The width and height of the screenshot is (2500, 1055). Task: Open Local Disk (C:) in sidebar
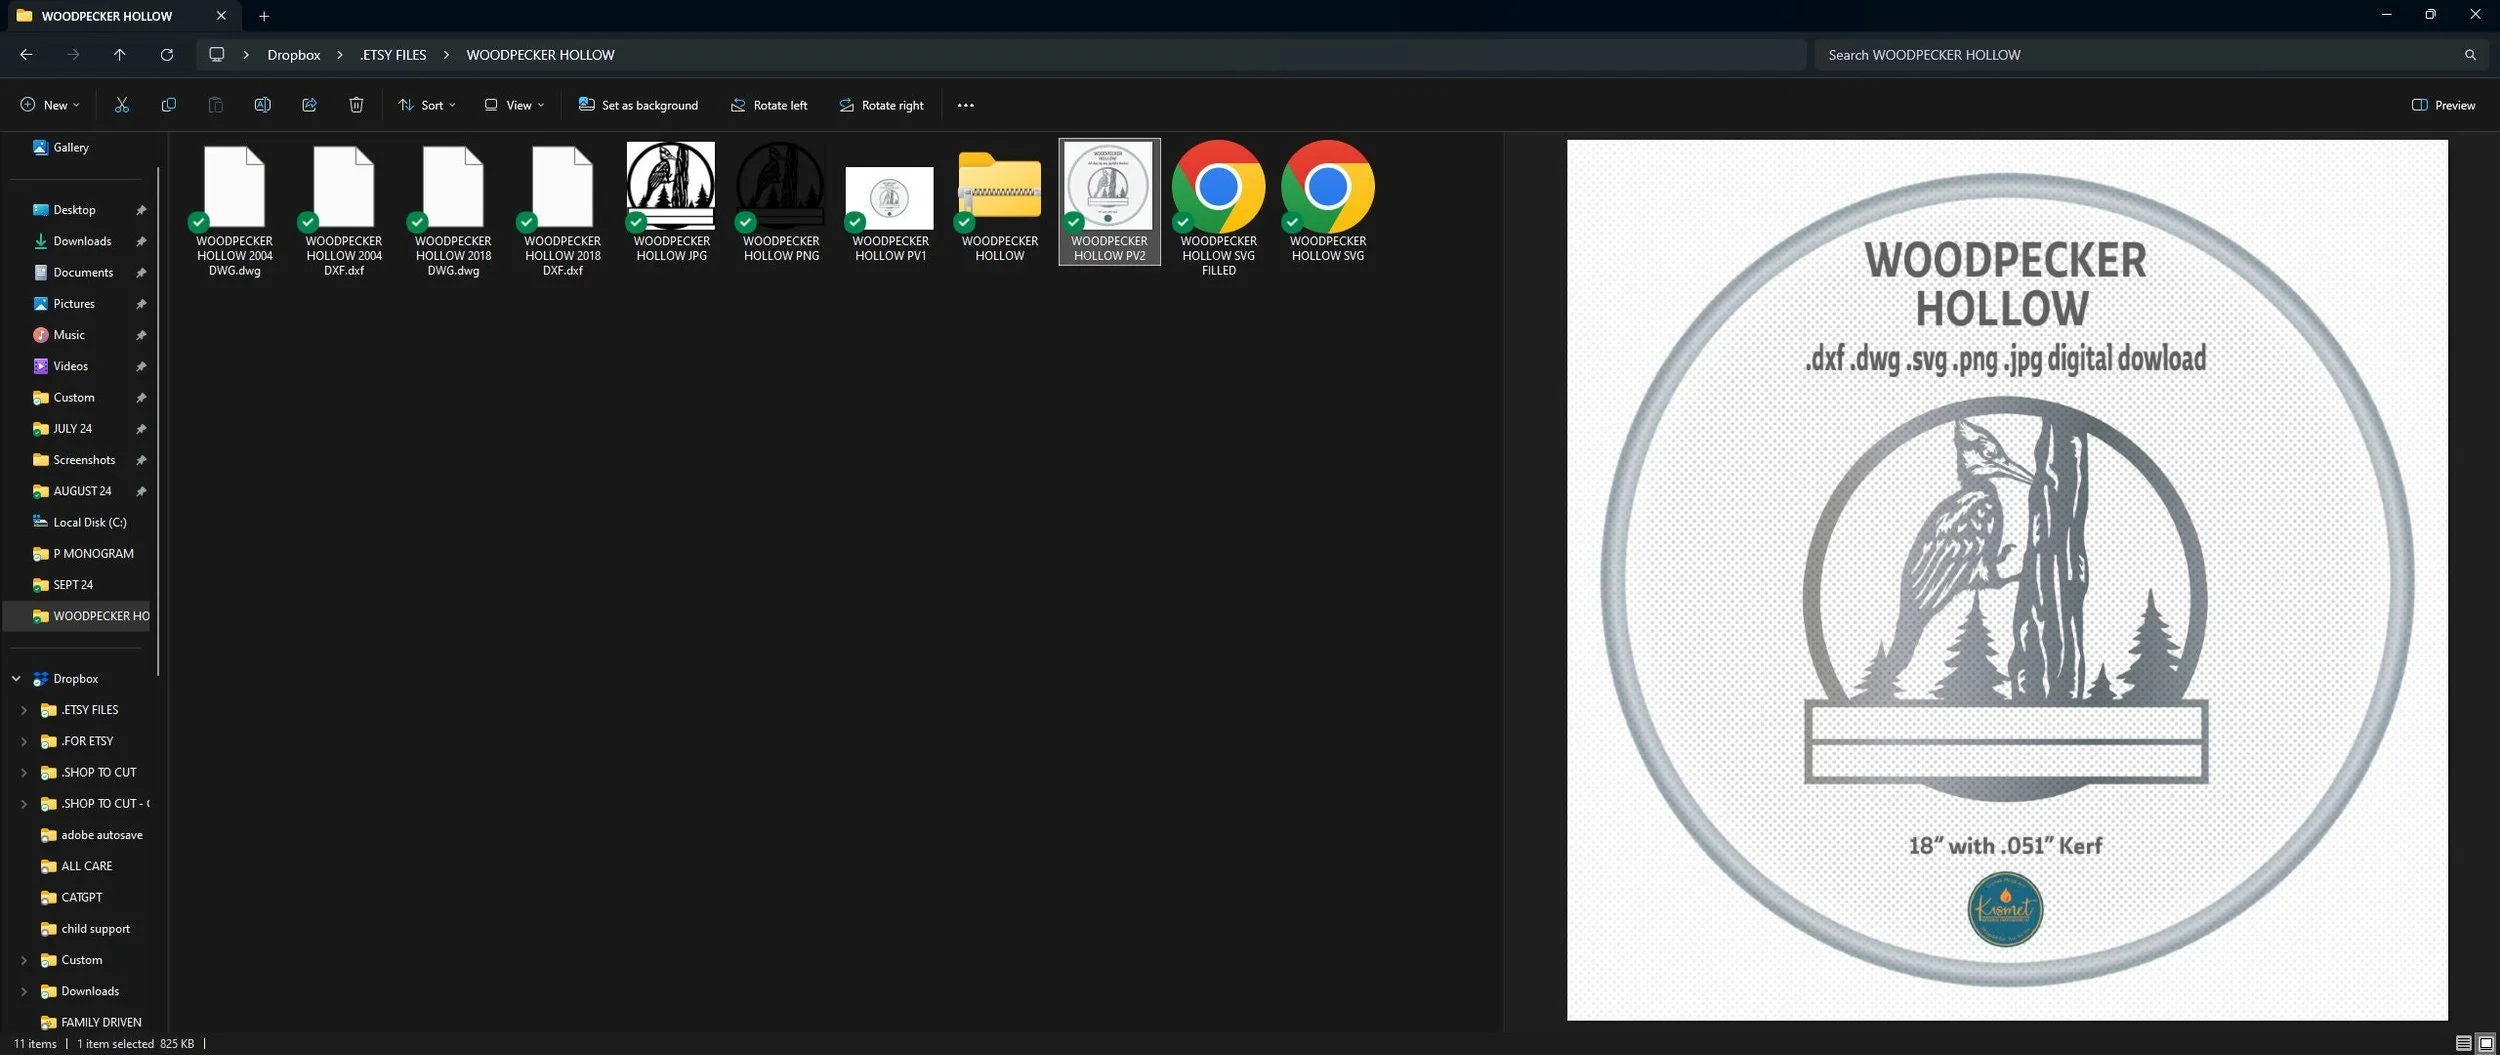(89, 522)
